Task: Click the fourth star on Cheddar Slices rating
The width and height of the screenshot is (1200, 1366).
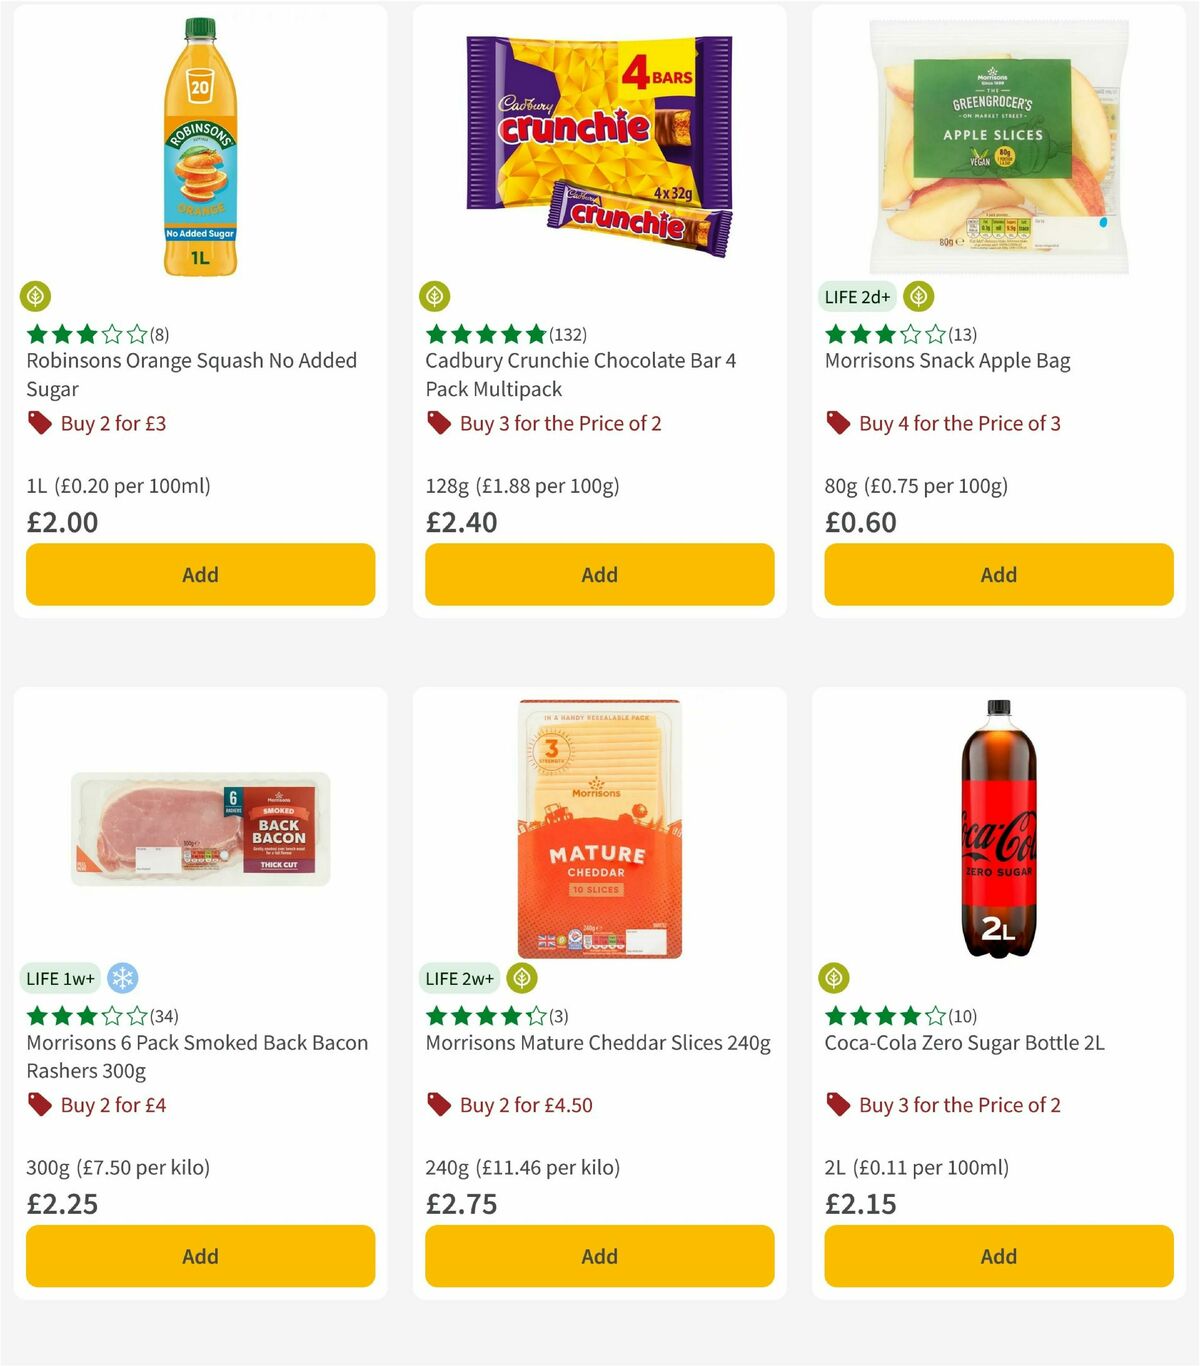Action: pyautogui.click(x=511, y=1015)
